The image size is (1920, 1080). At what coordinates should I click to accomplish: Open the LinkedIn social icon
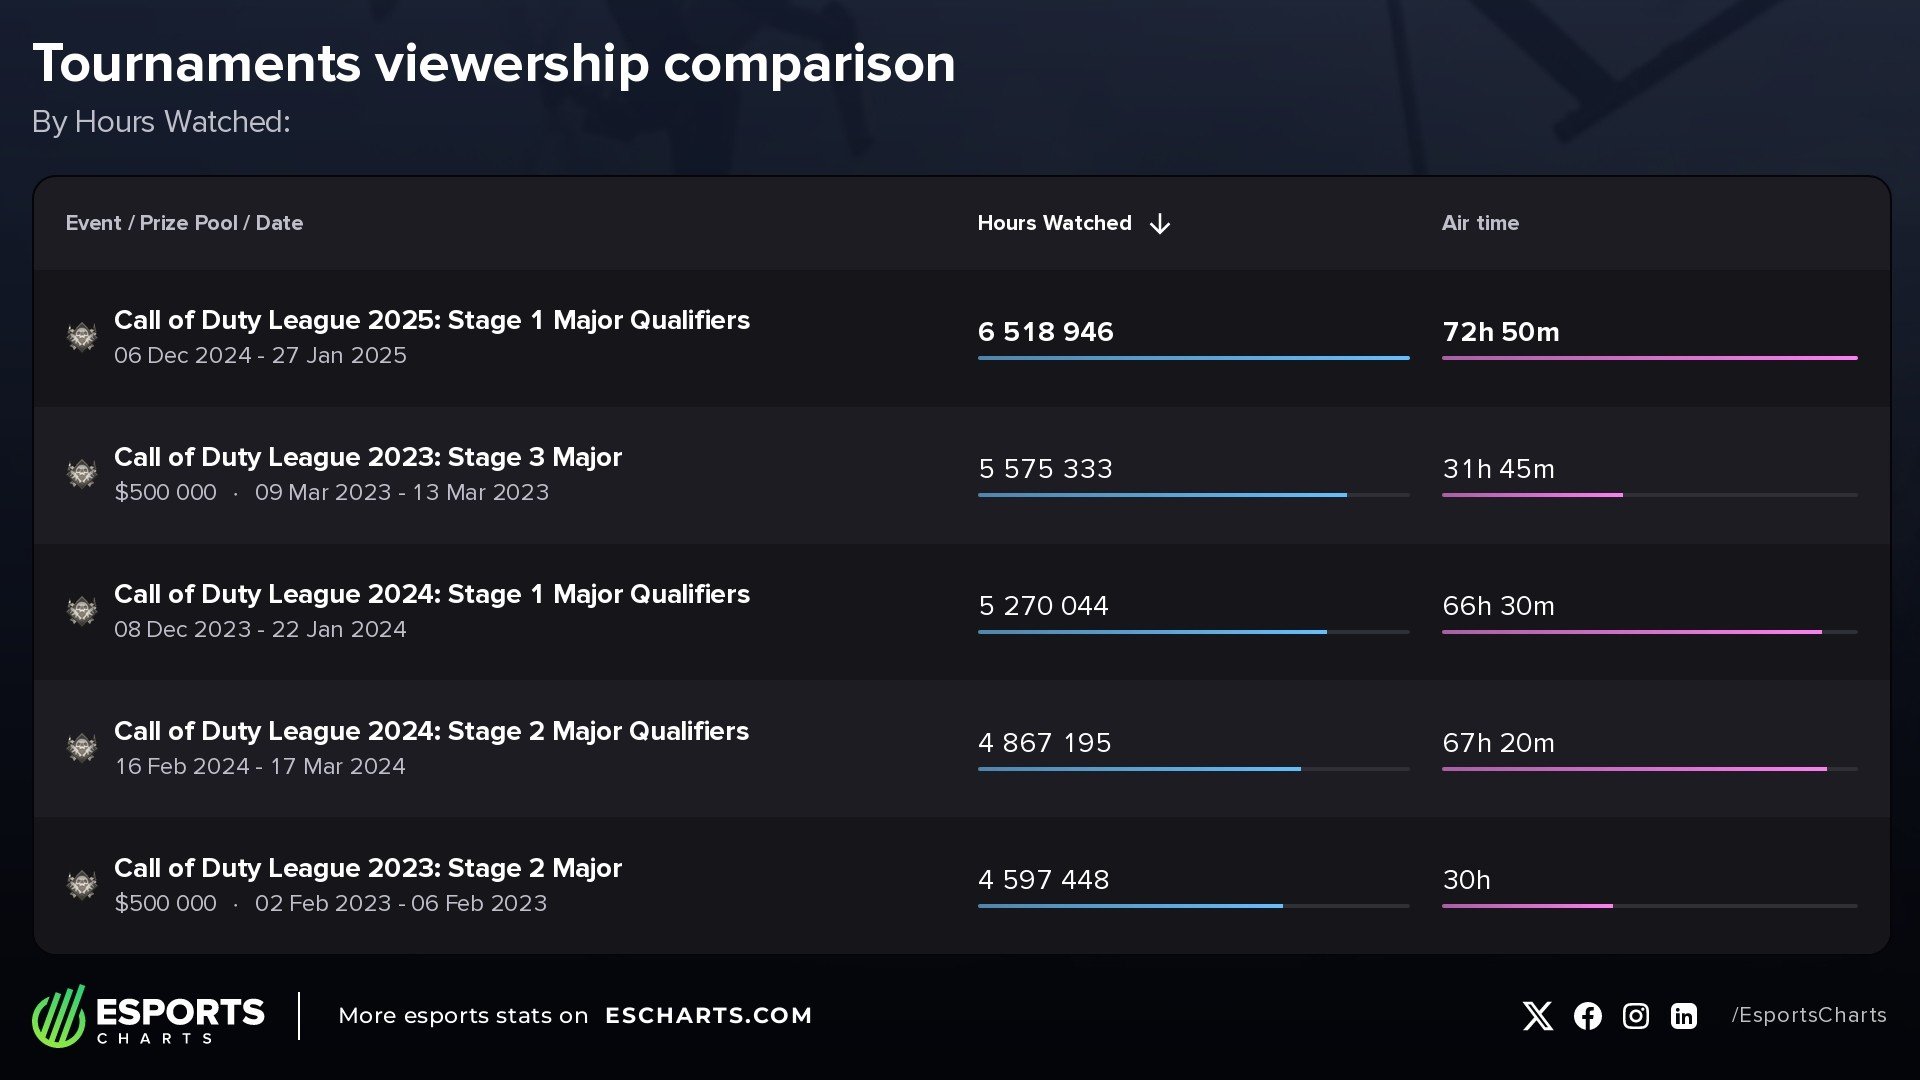[1684, 1016]
